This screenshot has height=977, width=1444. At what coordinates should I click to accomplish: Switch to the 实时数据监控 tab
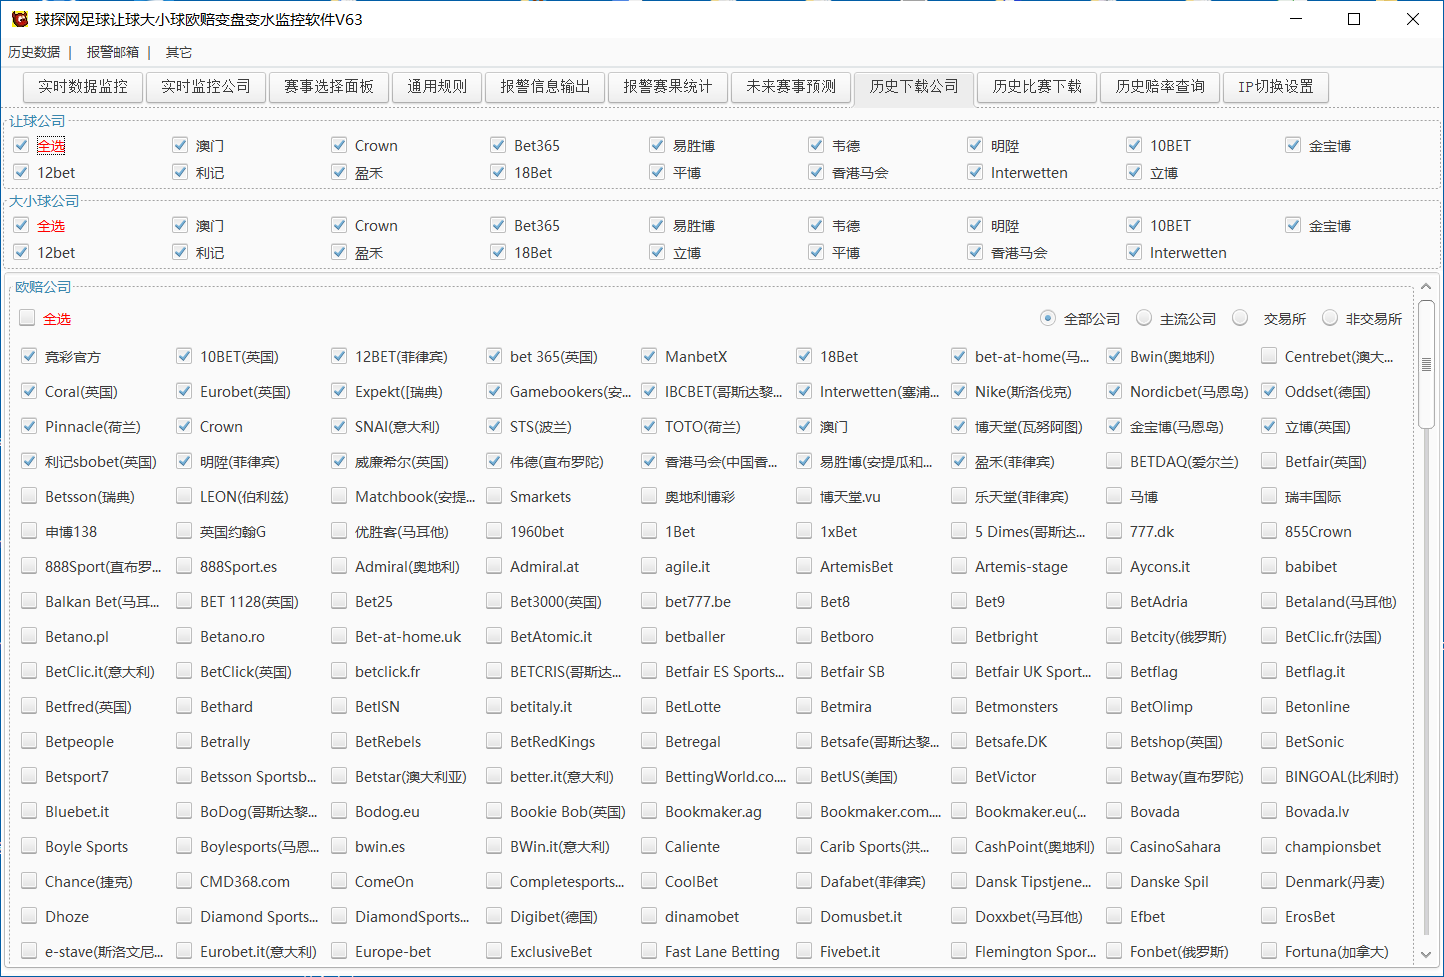[83, 87]
